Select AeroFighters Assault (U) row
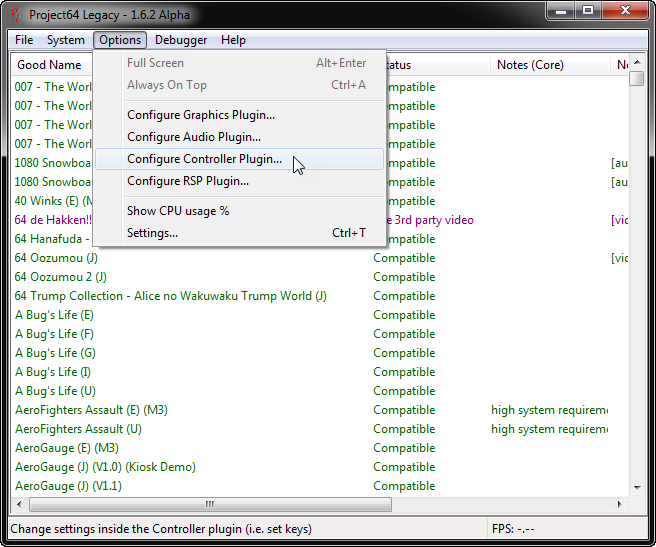 pos(320,429)
